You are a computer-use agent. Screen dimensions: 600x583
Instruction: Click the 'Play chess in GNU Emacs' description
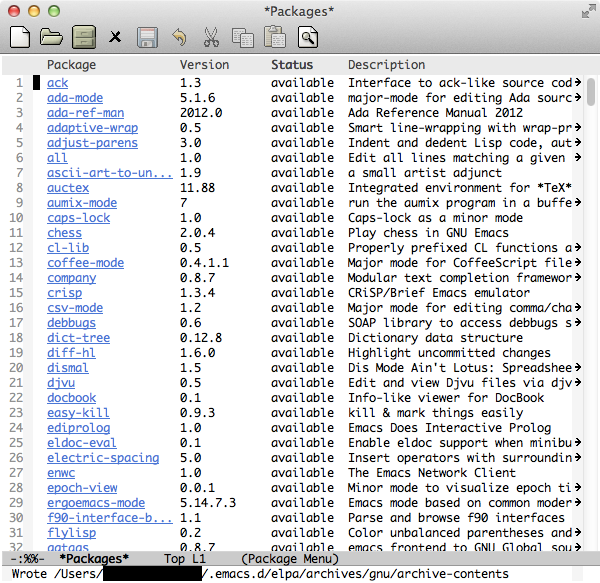[428, 233]
